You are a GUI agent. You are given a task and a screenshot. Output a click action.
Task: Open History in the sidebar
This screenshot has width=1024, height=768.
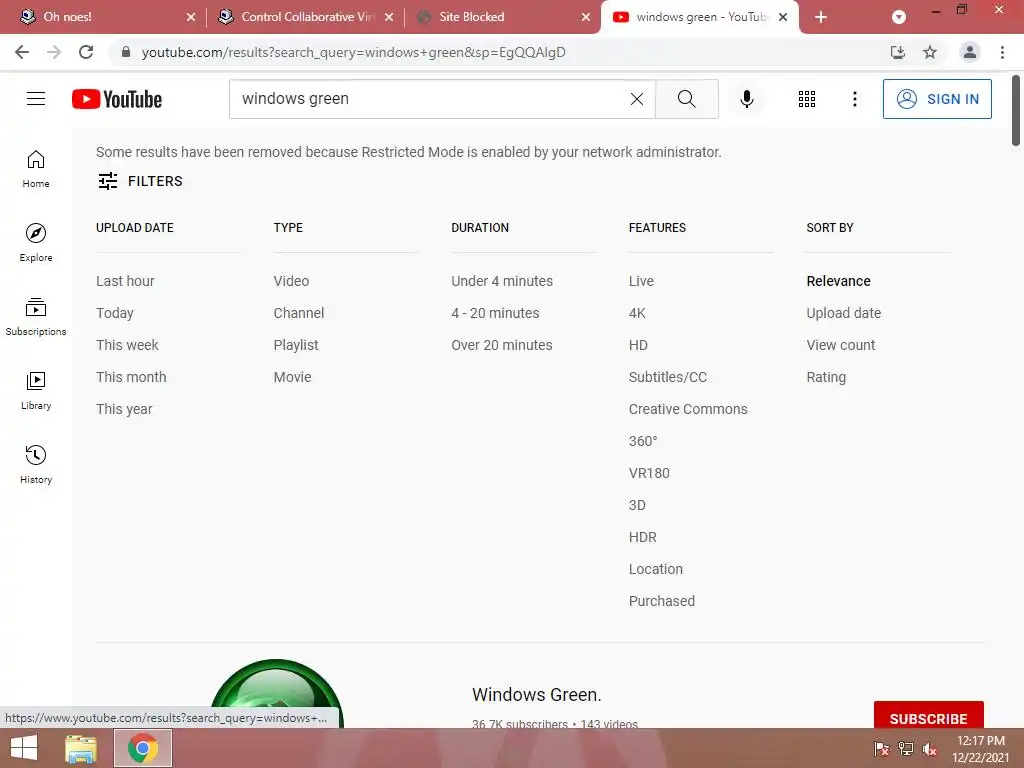pos(36,464)
